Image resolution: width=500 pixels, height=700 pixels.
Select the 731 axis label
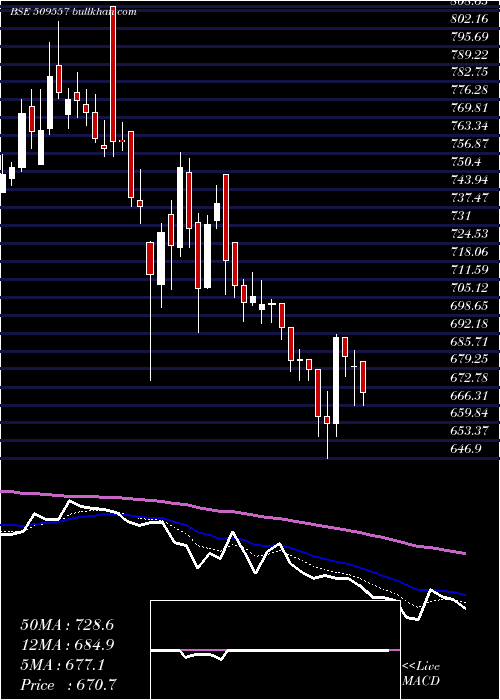(x=461, y=216)
